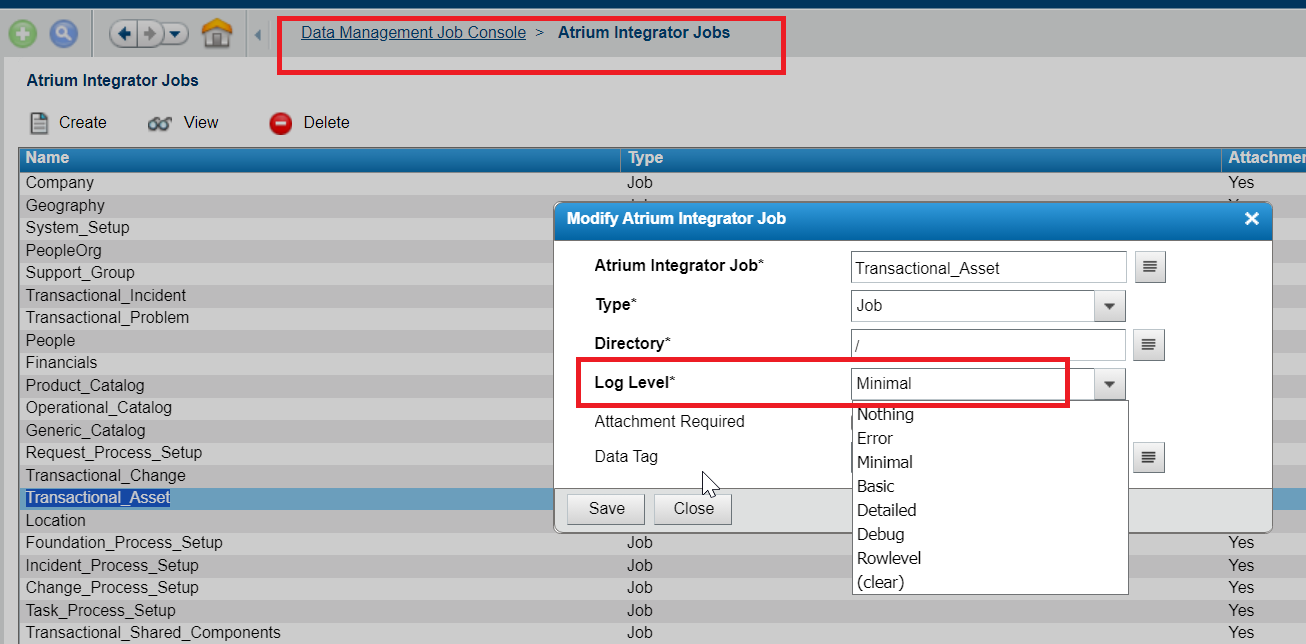
Task: Go to the home page icon
Action: tap(217, 34)
